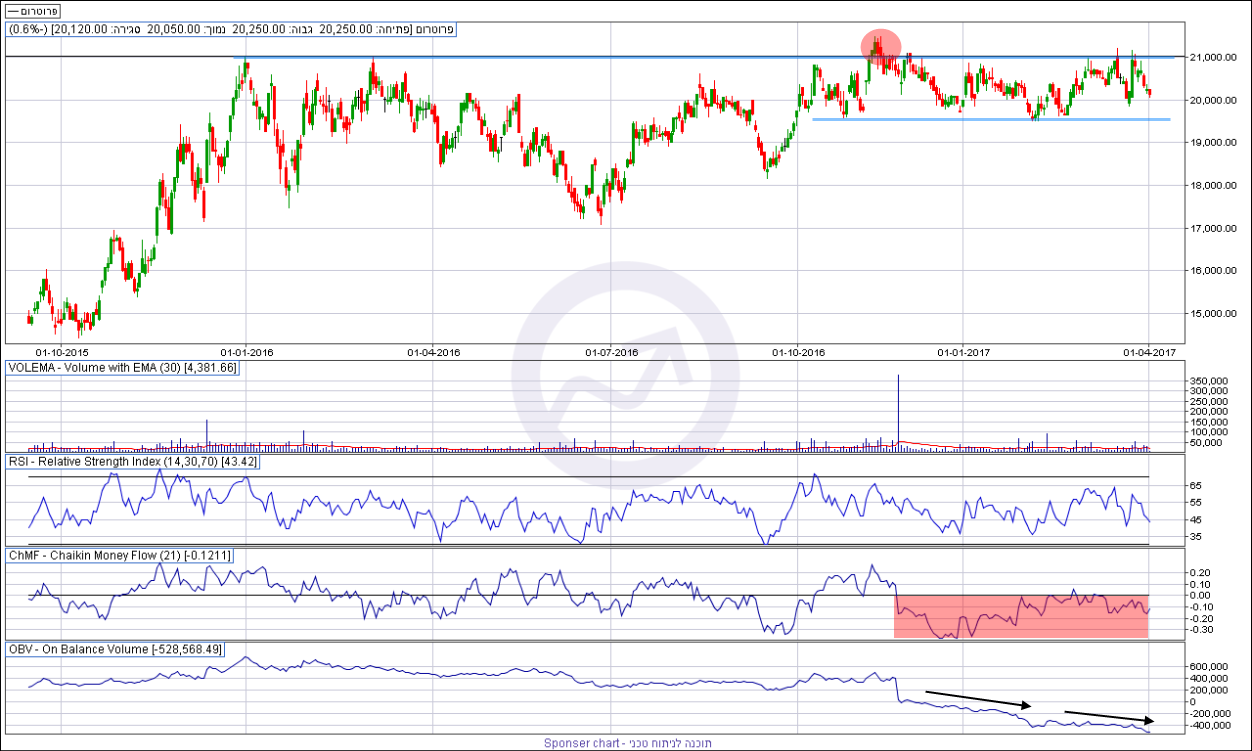
Task: Open the Sponser chart footer link
Action: (x=625, y=743)
